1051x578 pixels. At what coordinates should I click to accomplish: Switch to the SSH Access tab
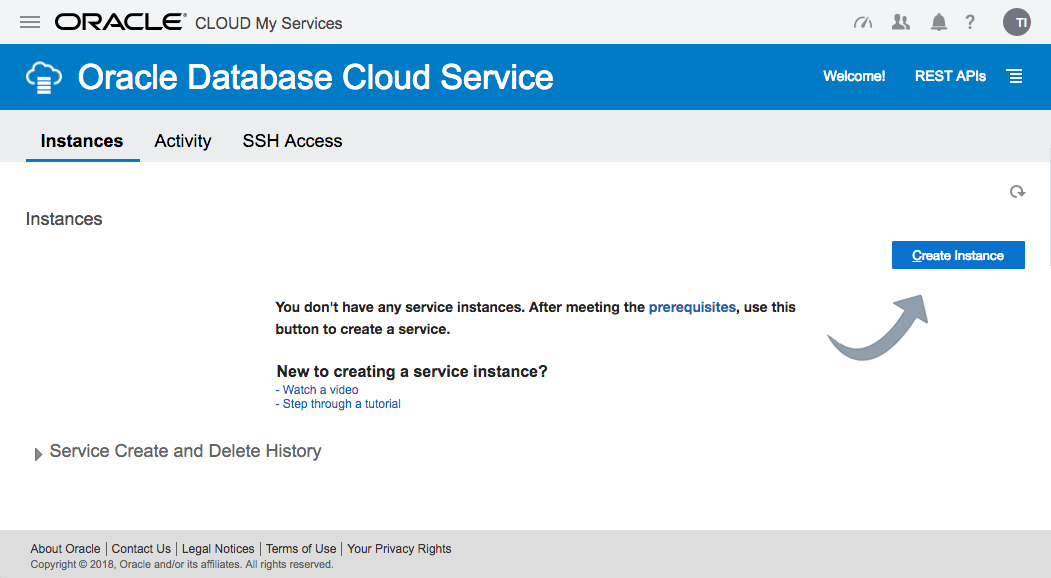click(x=292, y=141)
